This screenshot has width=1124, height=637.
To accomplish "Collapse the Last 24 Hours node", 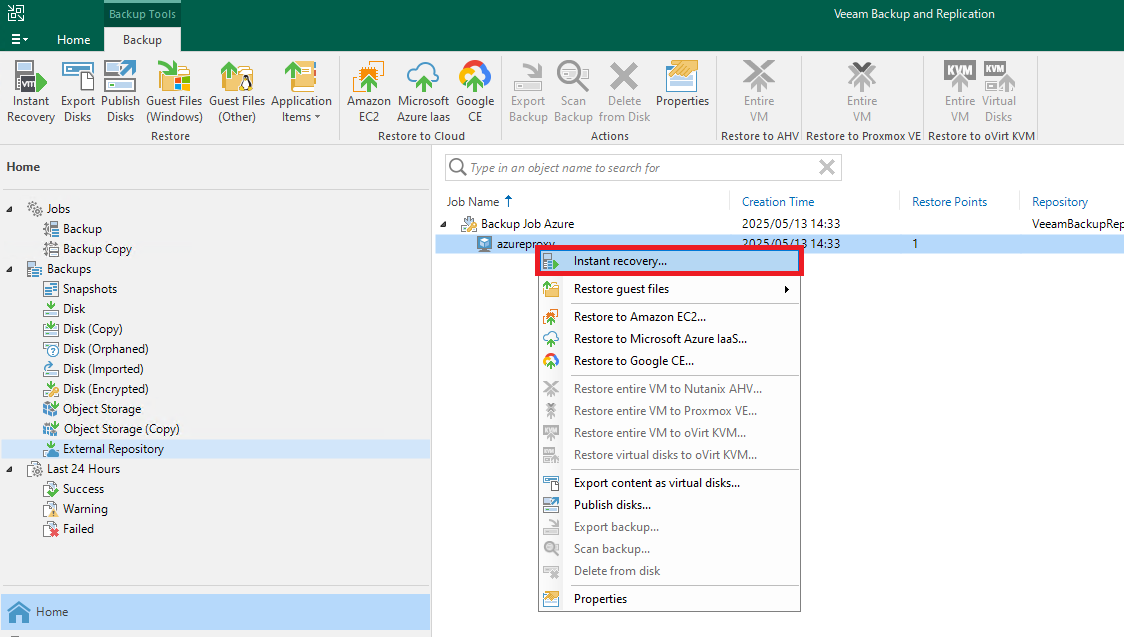I will [x=9, y=469].
